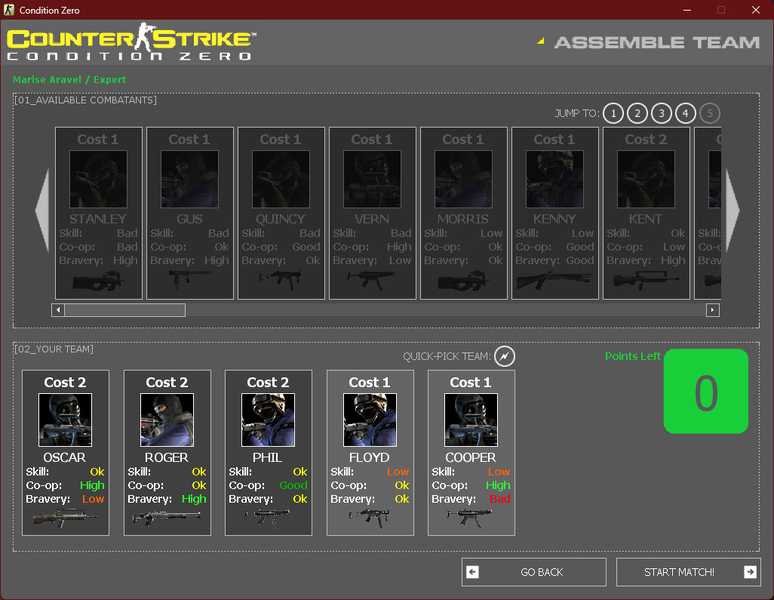Click Vern's weapon icon
The width and height of the screenshot is (774, 600).
(371, 279)
